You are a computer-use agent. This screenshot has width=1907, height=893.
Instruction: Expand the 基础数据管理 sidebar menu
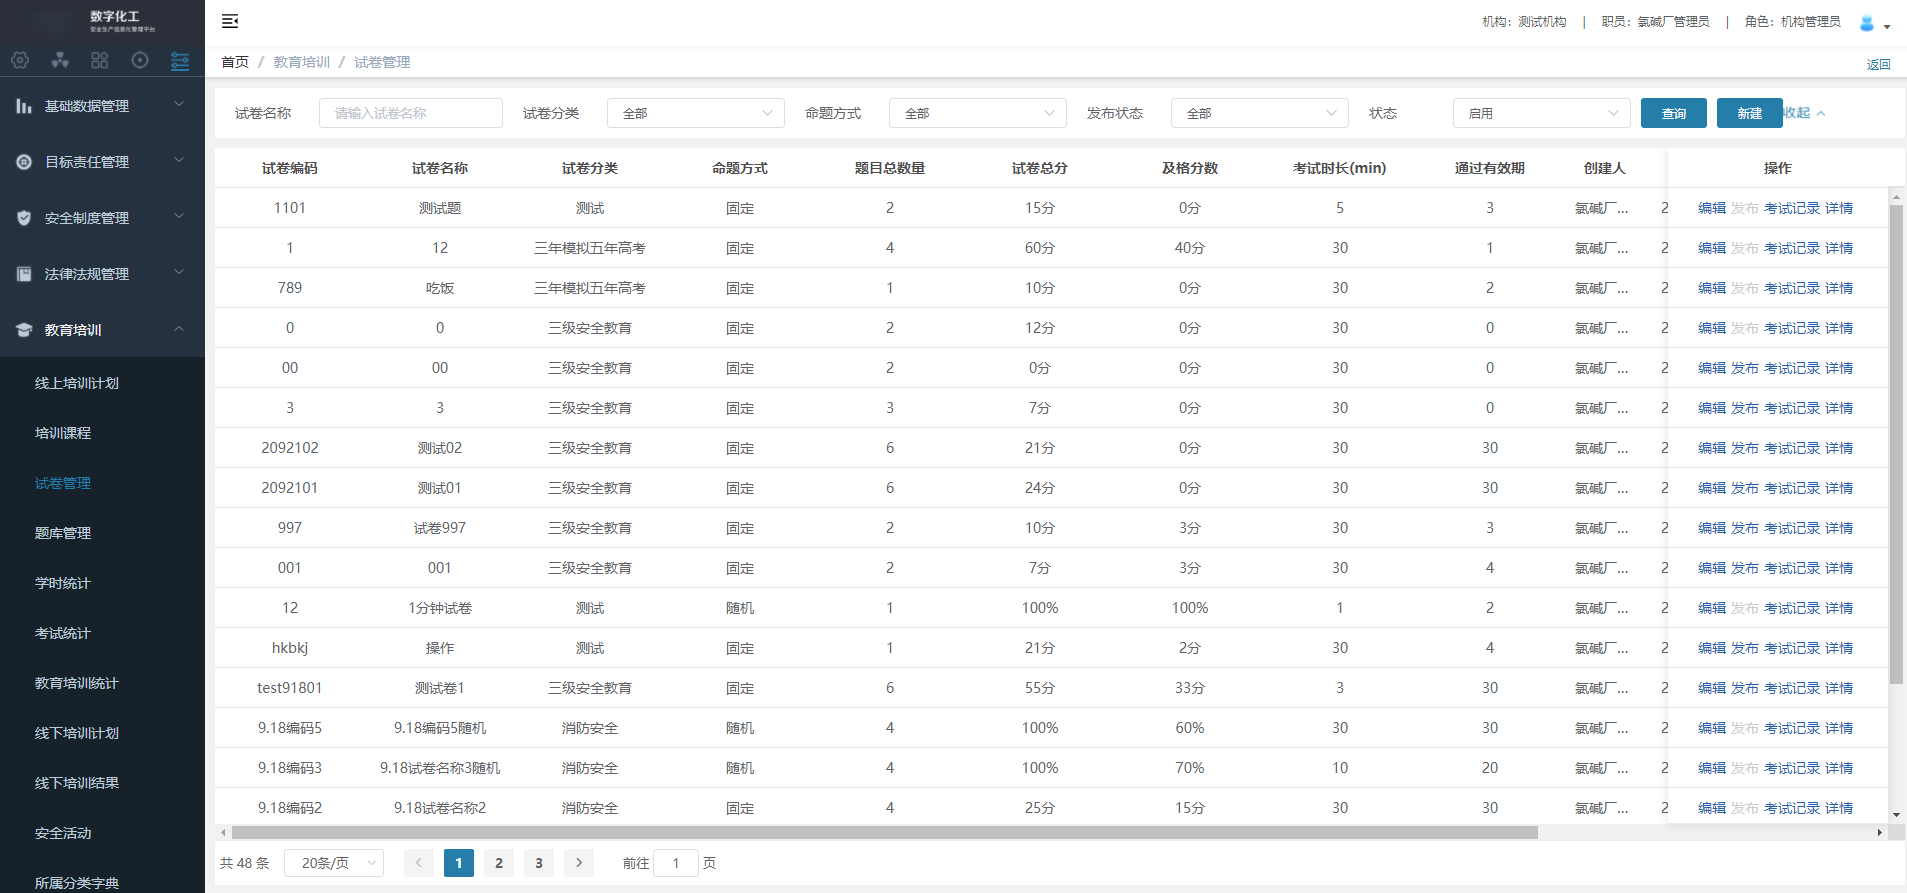point(102,106)
